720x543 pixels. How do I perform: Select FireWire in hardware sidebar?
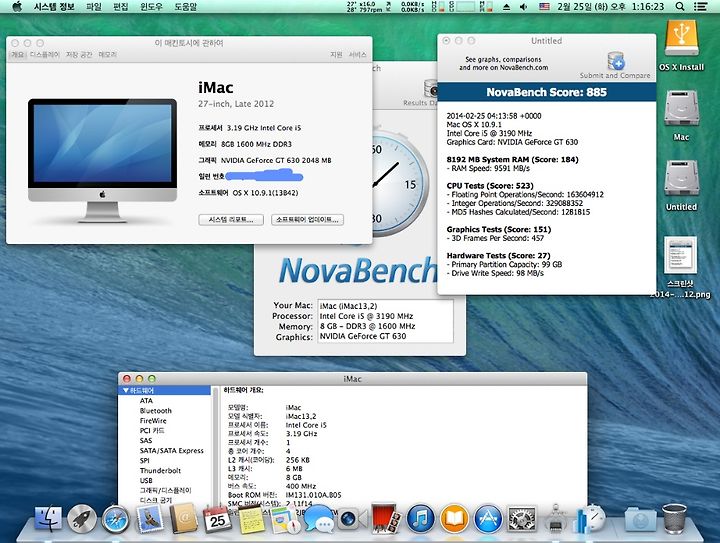pos(153,420)
